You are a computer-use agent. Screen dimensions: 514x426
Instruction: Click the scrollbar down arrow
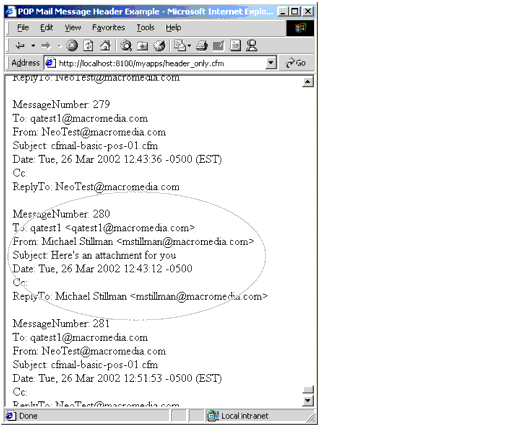(x=308, y=400)
